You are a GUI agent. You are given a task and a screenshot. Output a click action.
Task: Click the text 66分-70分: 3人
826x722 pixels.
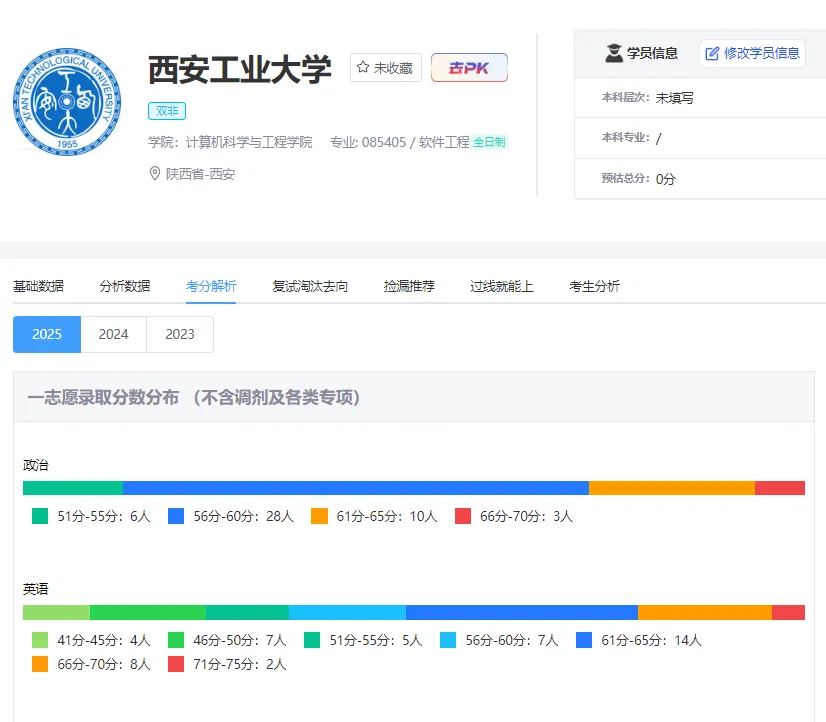pos(526,516)
